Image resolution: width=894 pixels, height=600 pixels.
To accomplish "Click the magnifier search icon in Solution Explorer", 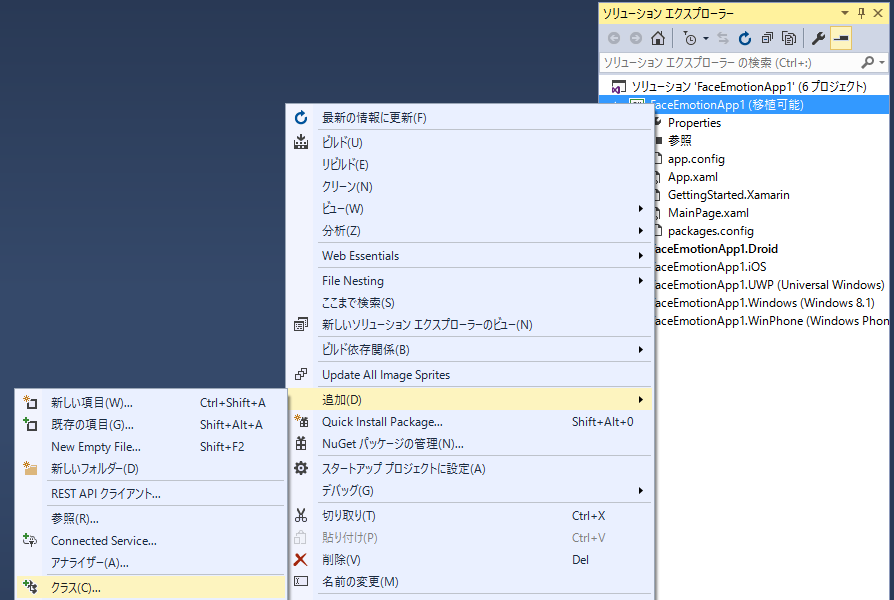I will (867, 62).
